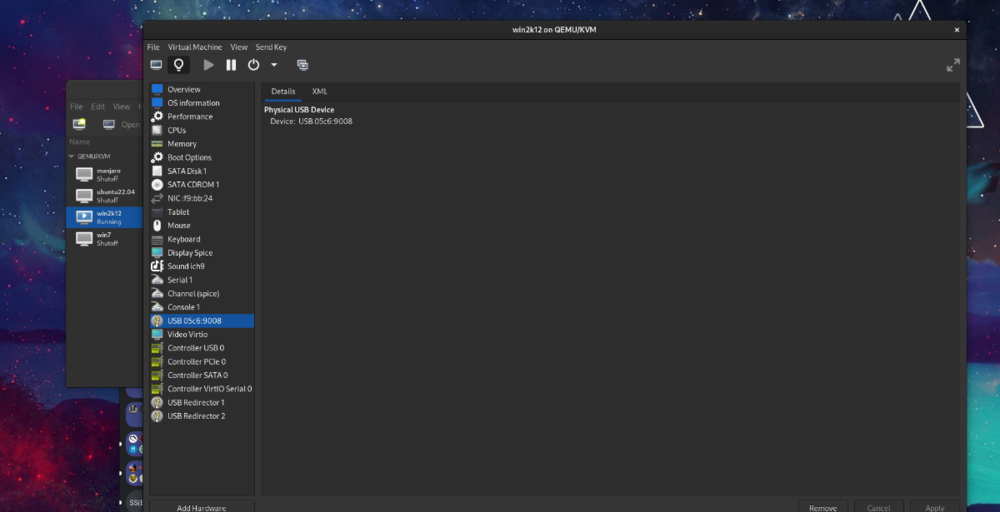Open the Send Key menu

[x=271, y=47]
